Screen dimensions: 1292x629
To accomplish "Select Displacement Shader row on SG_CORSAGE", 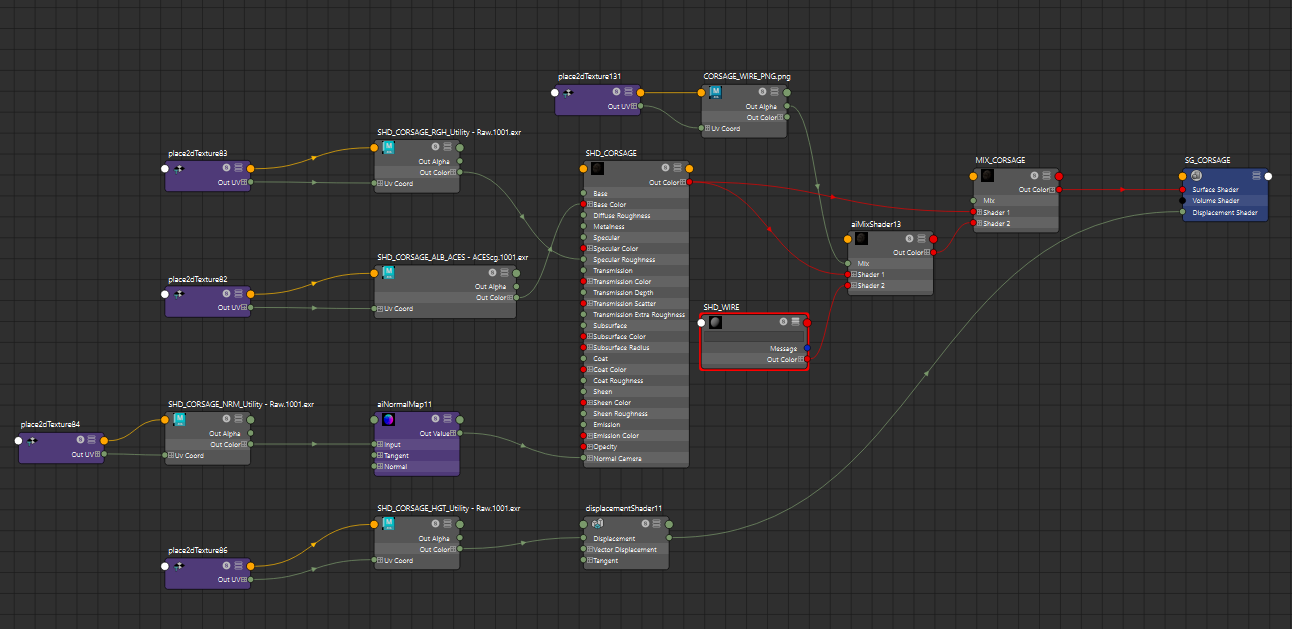I will point(1225,212).
